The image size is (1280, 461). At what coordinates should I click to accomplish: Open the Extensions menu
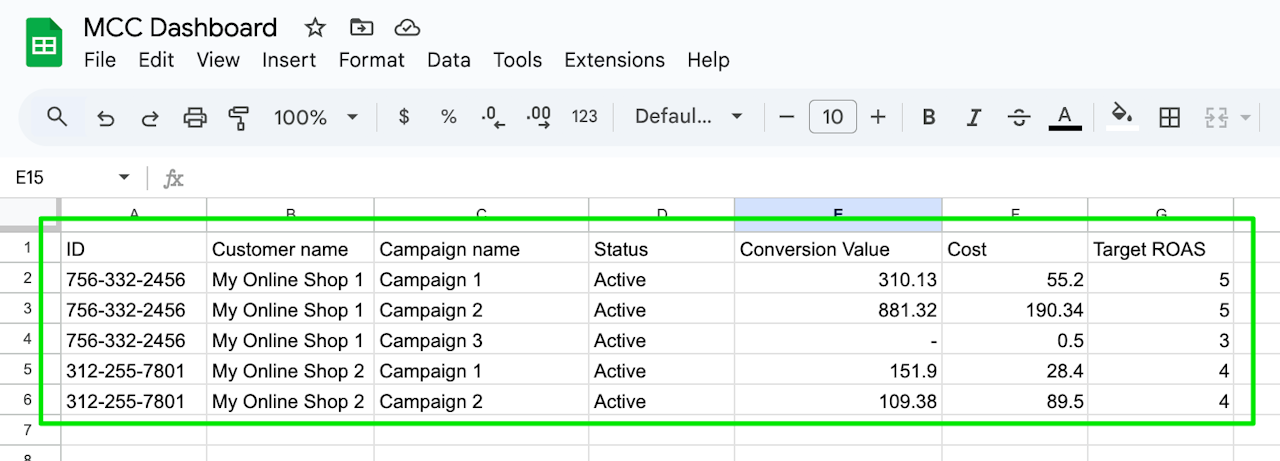pyautogui.click(x=614, y=60)
